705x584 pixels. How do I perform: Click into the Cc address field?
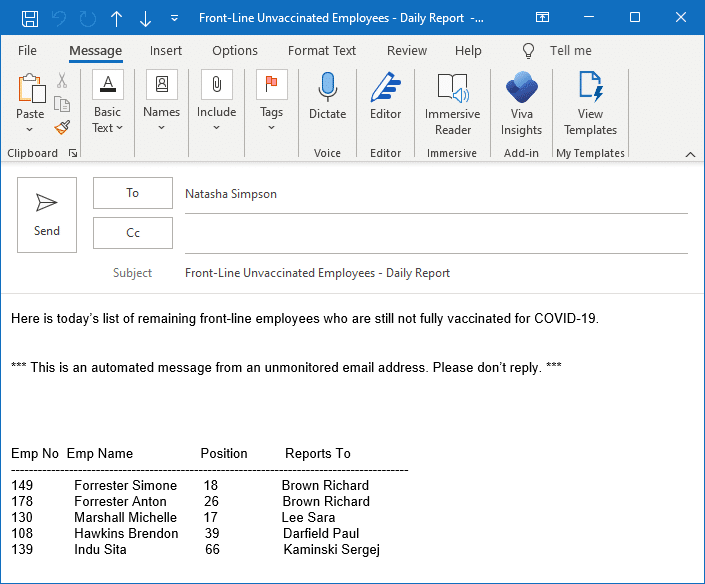tap(436, 234)
